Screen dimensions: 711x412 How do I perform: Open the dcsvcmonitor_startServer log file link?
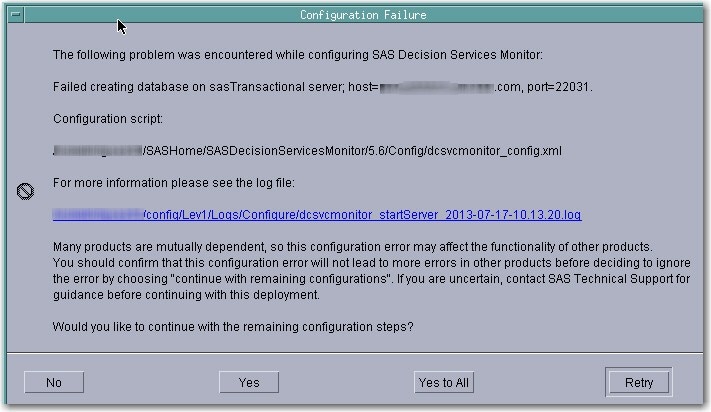point(317,215)
